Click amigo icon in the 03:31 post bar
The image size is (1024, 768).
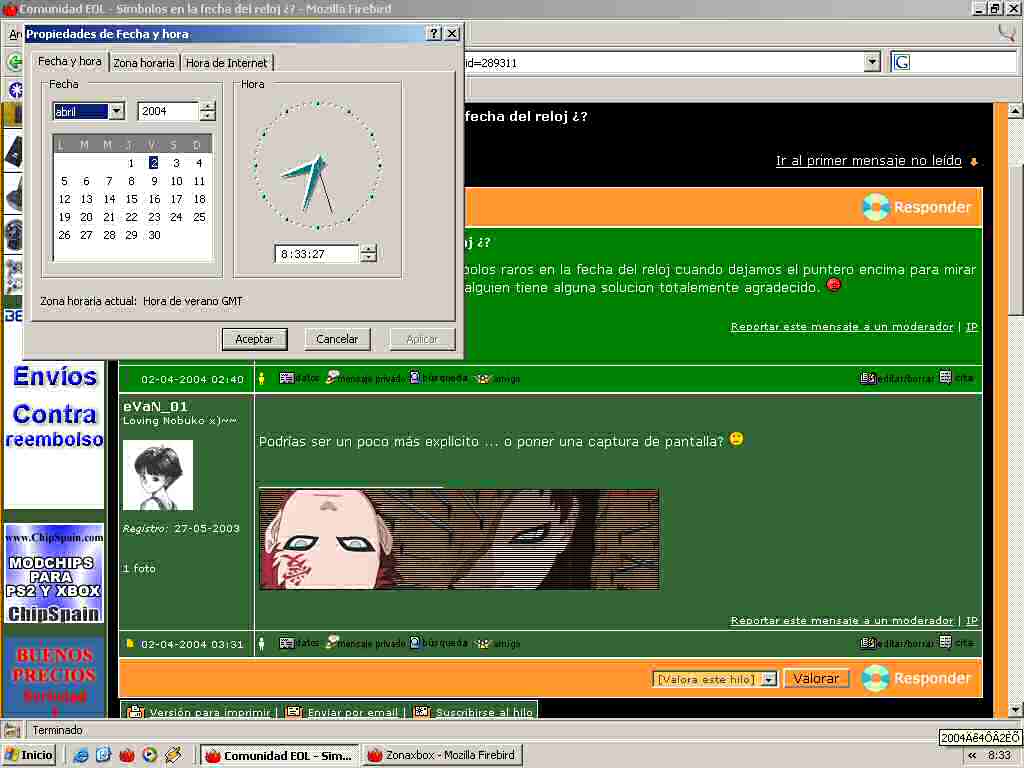click(497, 644)
